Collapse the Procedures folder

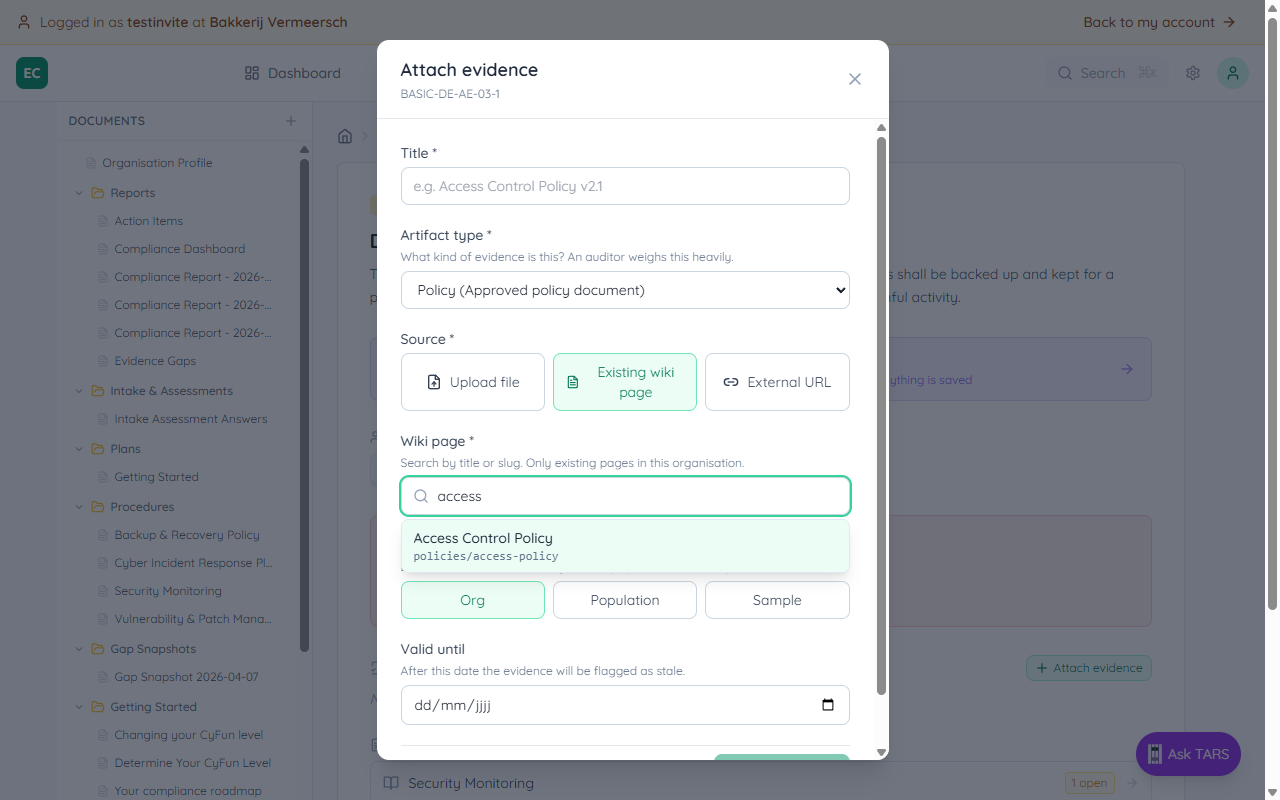pos(79,506)
